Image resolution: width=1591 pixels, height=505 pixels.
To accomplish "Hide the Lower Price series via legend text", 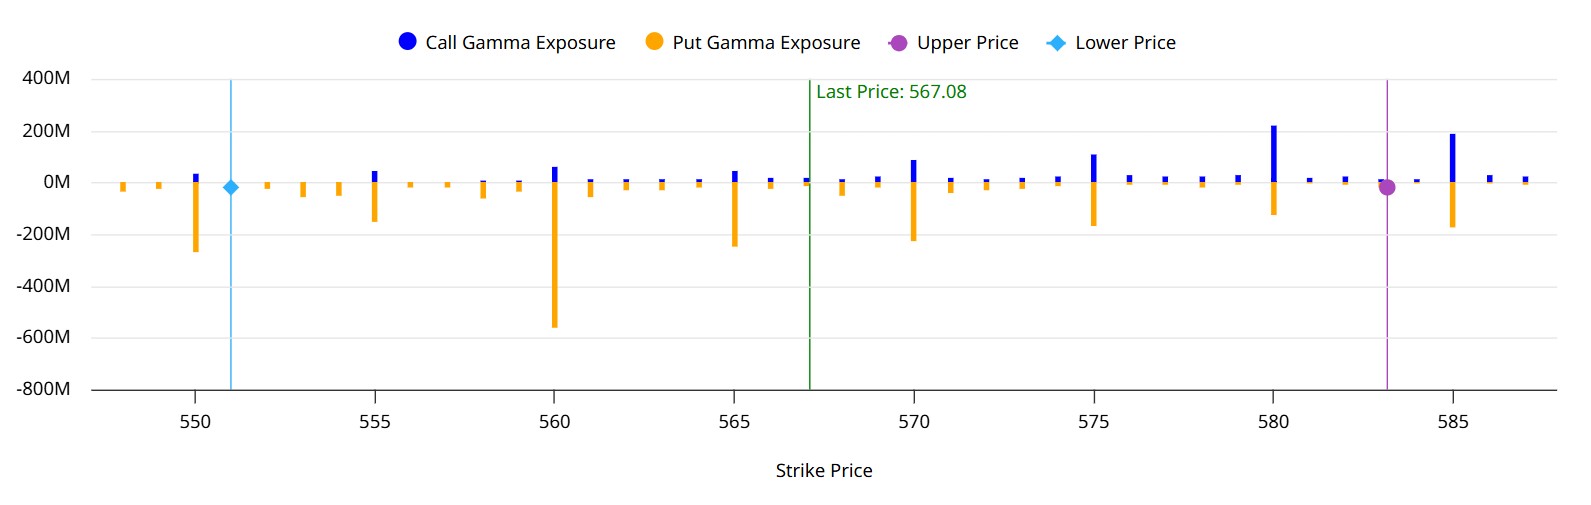I will [x=1125, y=43].
